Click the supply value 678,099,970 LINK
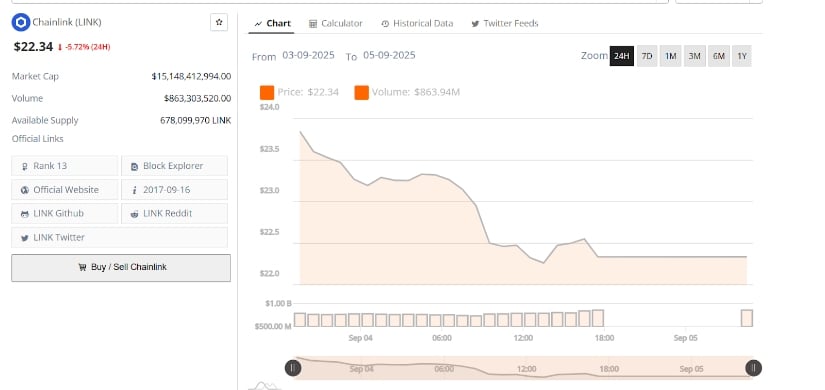The image size is (825, 390). (x=195, y=121)
